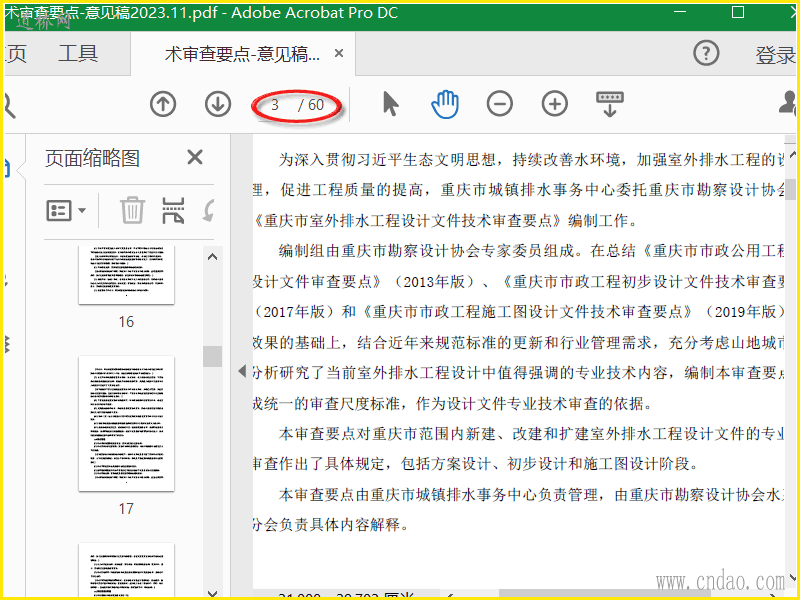Click the page label 16 under thumbnail
Viewport: 800px width, 600px height.
[127, 321]
